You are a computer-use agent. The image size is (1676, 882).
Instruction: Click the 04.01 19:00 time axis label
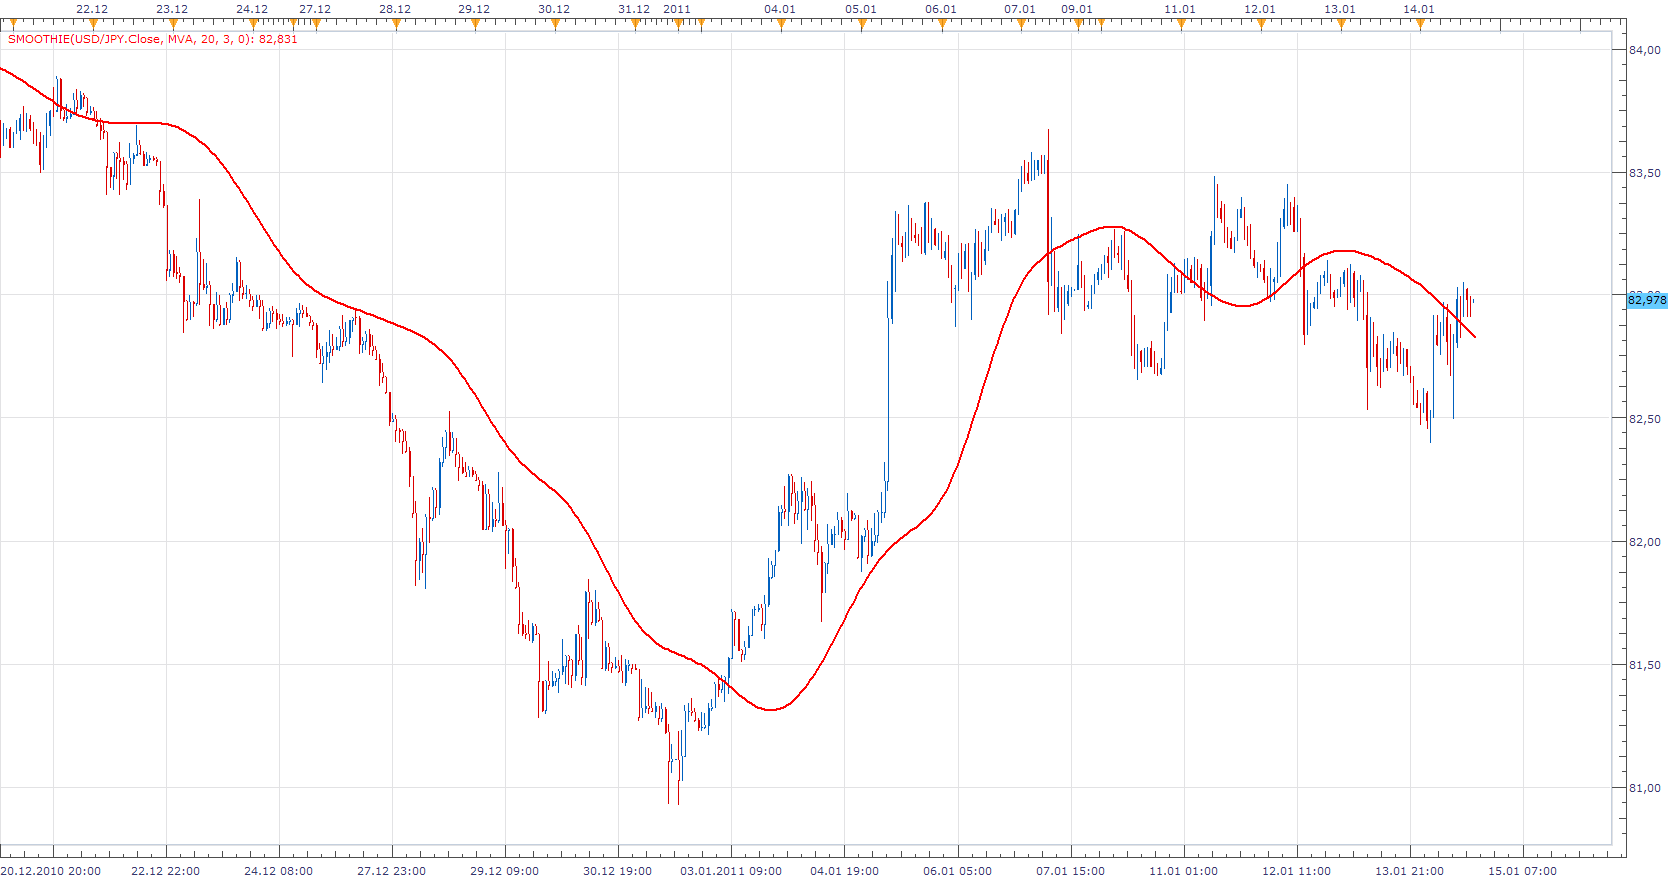coord(844,871)
